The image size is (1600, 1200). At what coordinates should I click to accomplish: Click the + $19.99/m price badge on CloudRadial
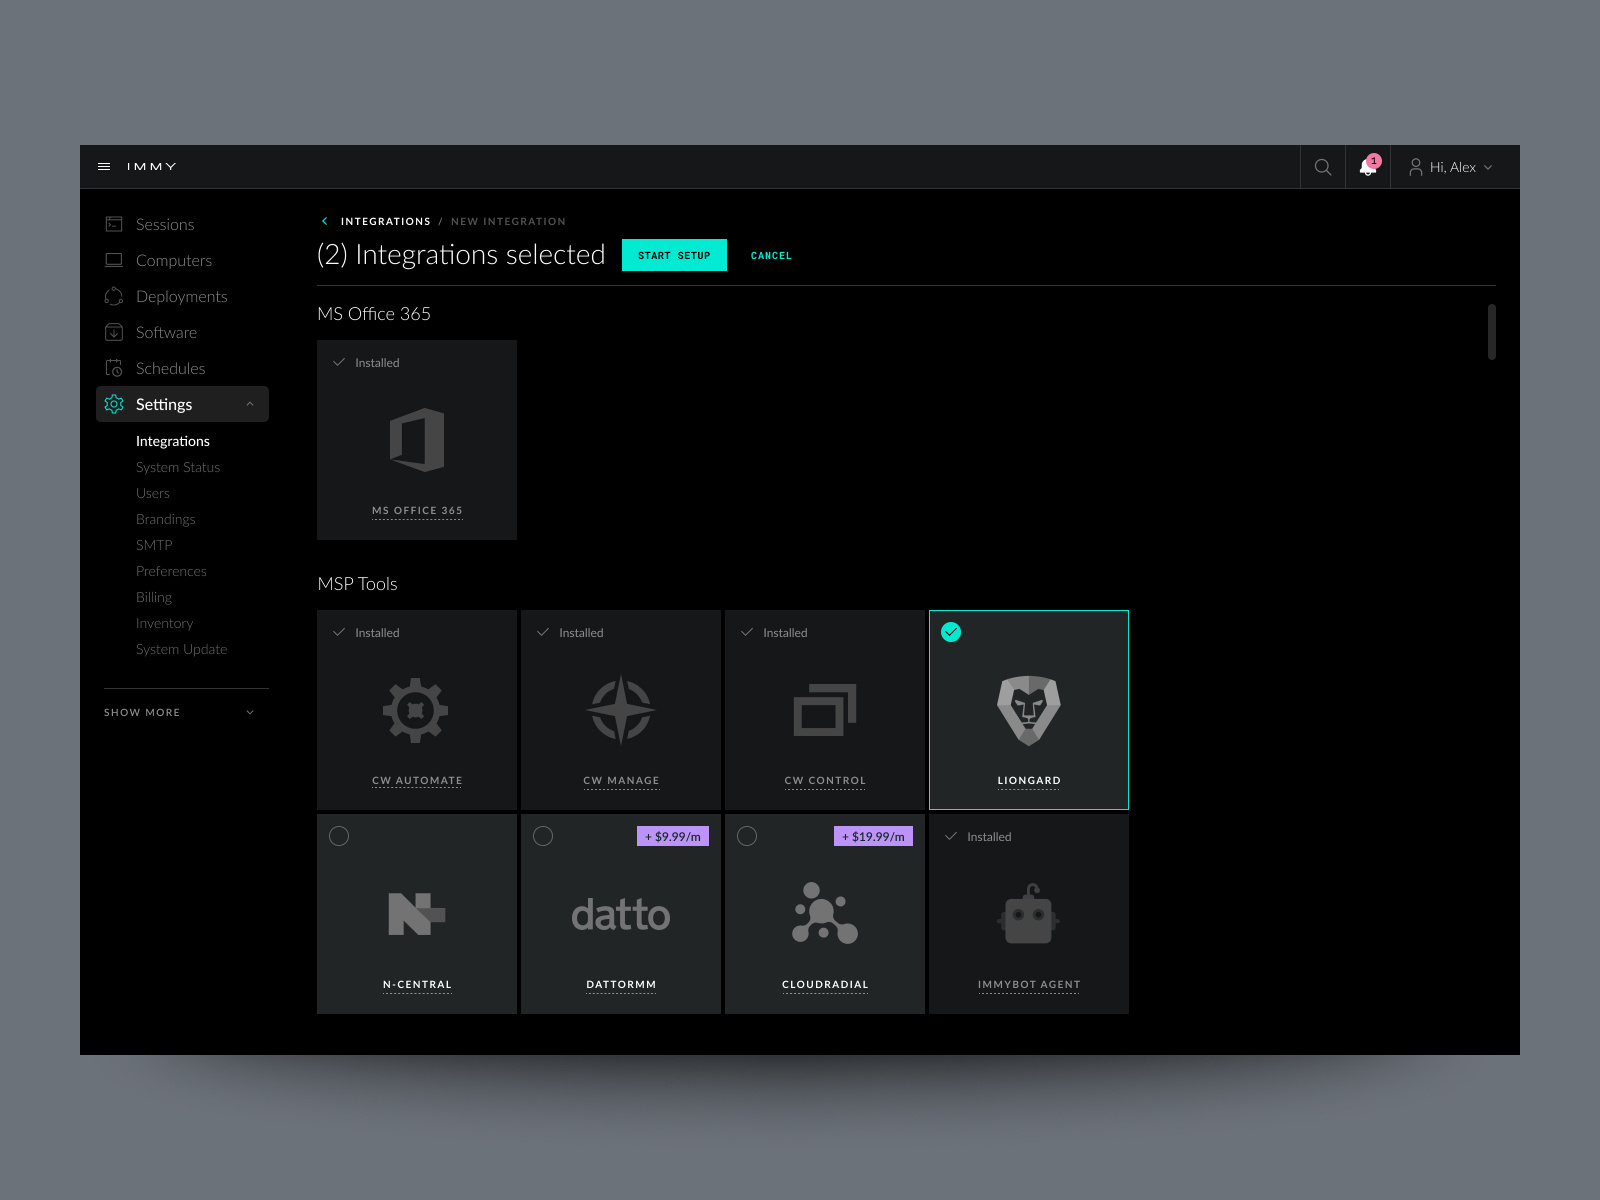(872, 836)
